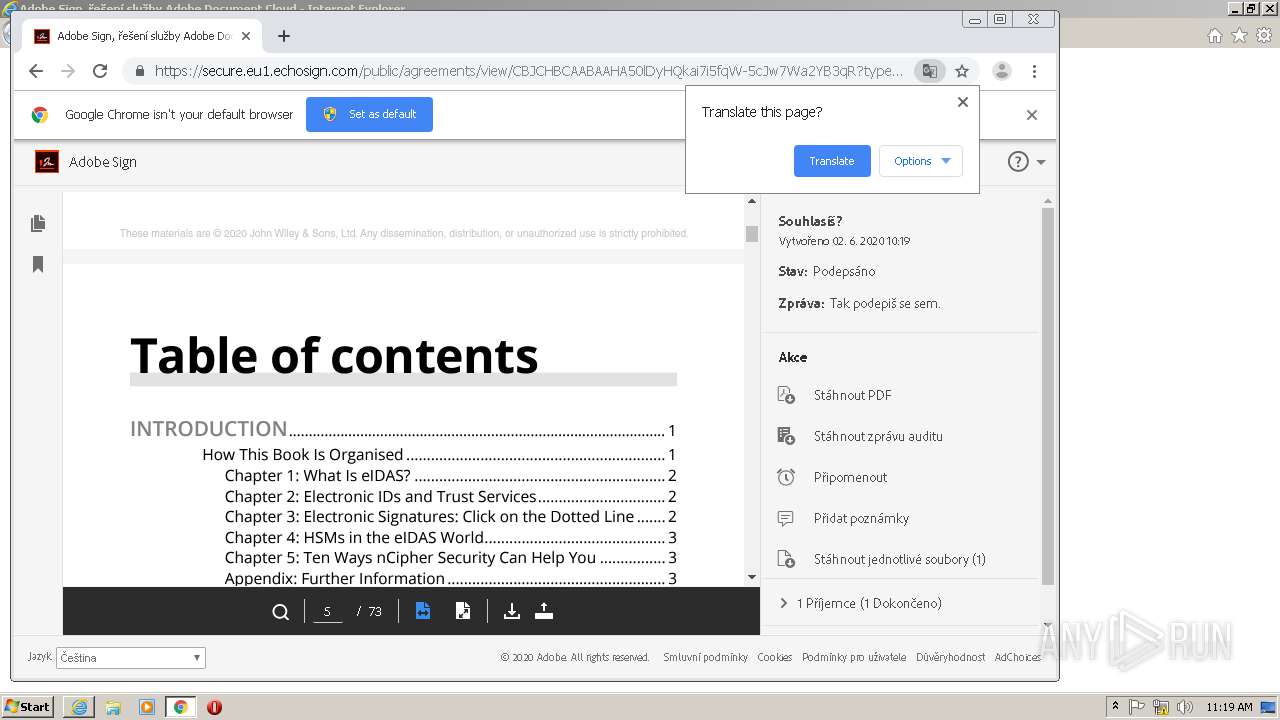Viewport: 1280px width, 720px height.
Task: Click the document scroll-up arrow
Action: (752, 202)
